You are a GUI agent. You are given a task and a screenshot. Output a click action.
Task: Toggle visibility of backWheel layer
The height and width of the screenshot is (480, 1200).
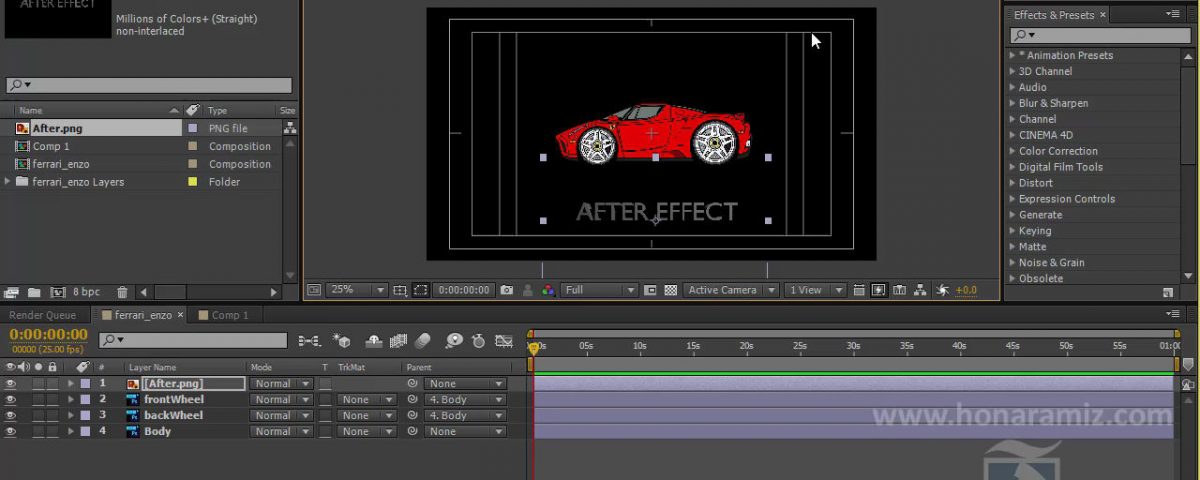[x=11, y=416]
